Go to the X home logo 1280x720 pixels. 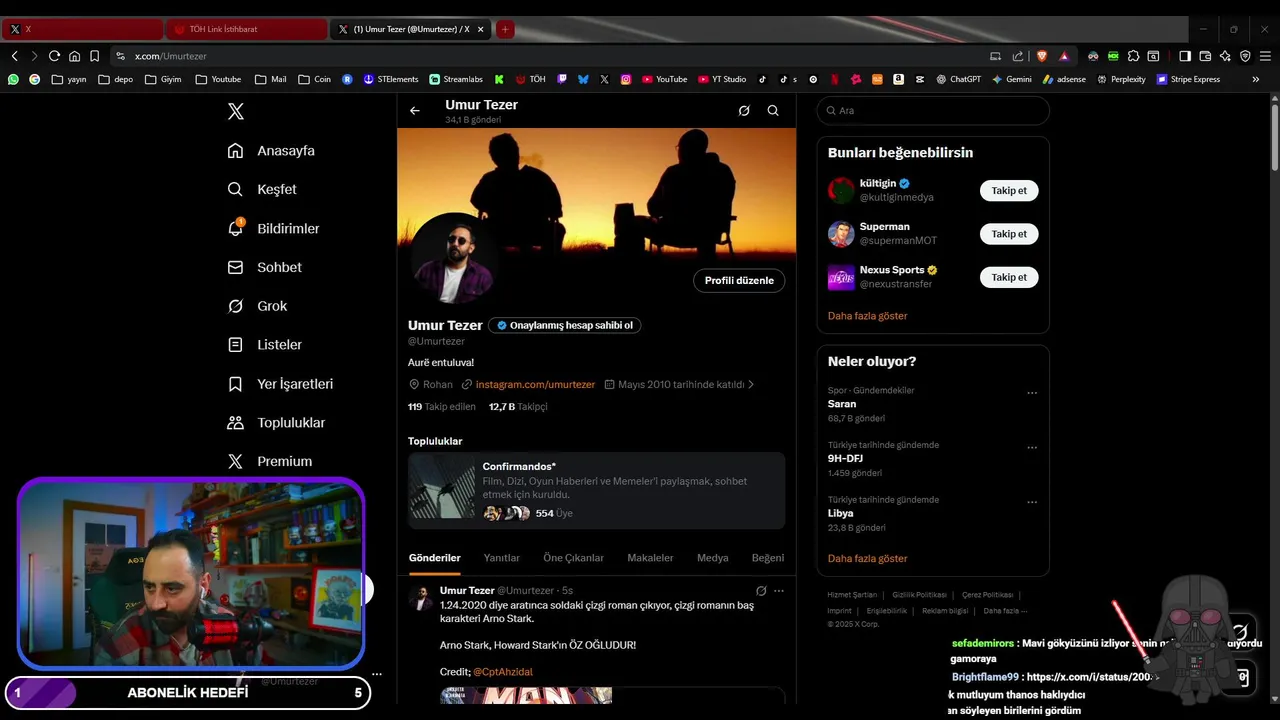[236, 111]
